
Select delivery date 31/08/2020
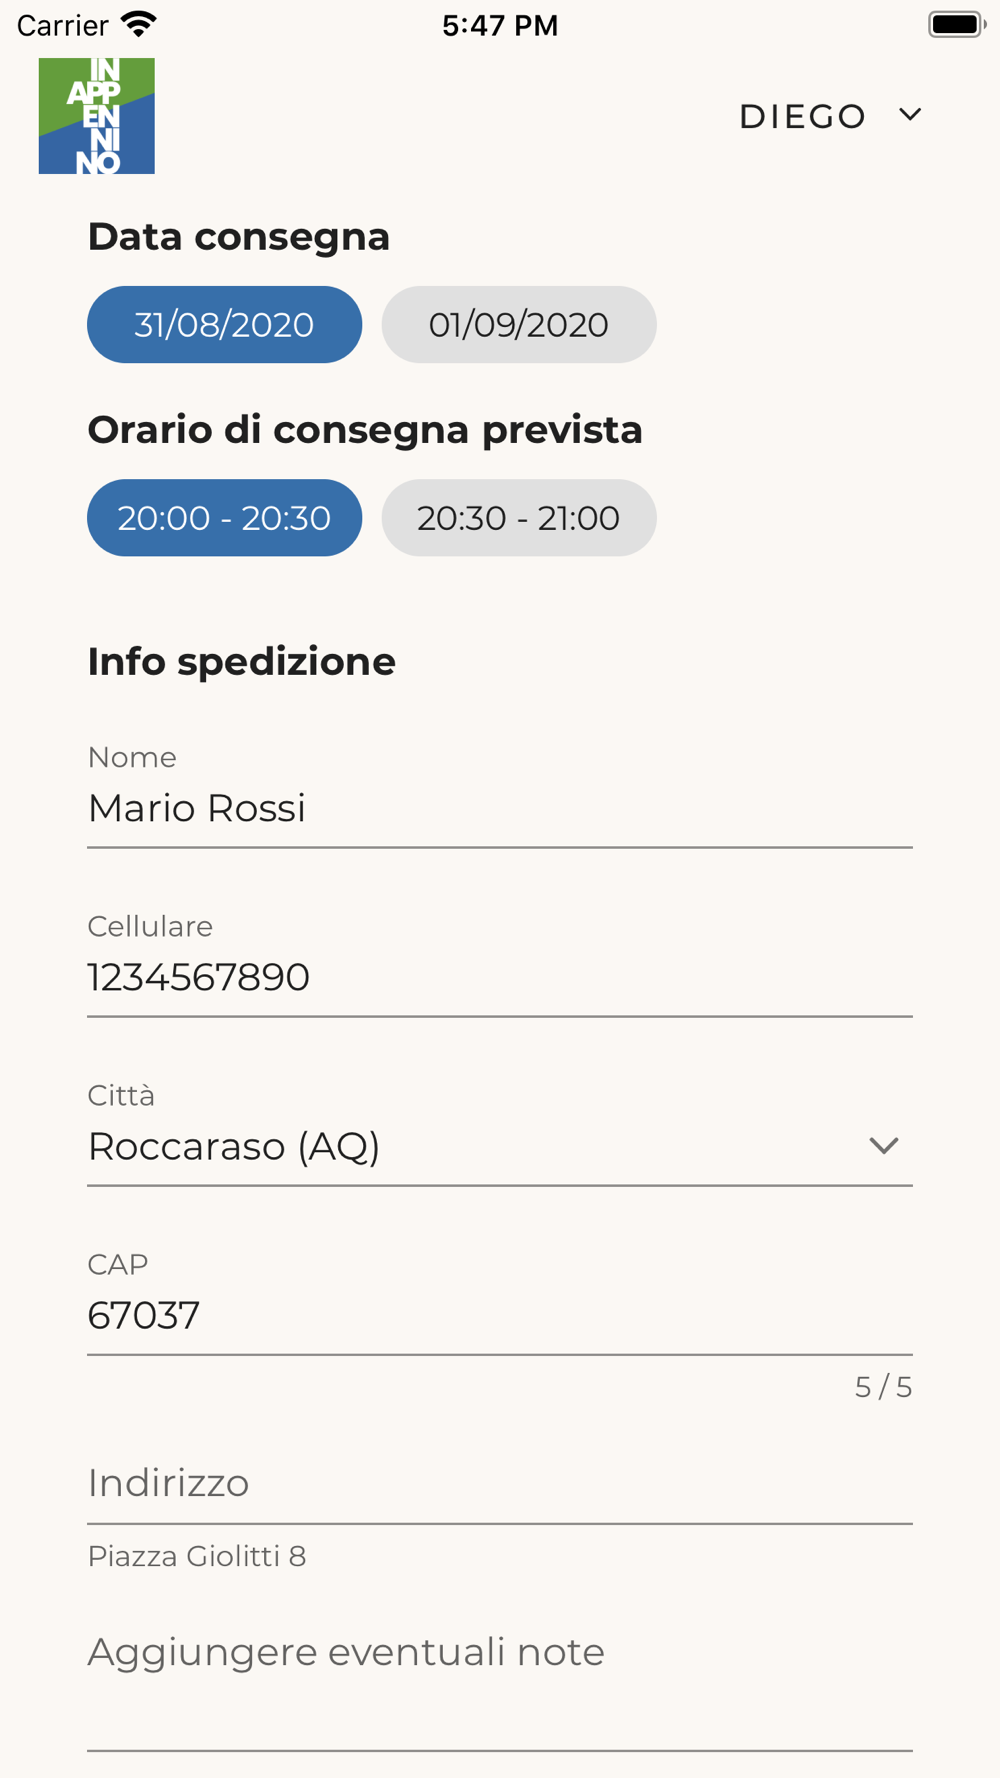[224, 324]
